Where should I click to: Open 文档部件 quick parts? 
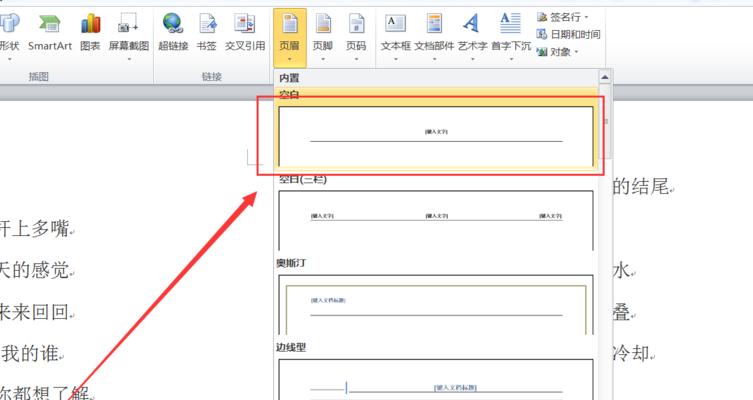[x=434, y=37]
